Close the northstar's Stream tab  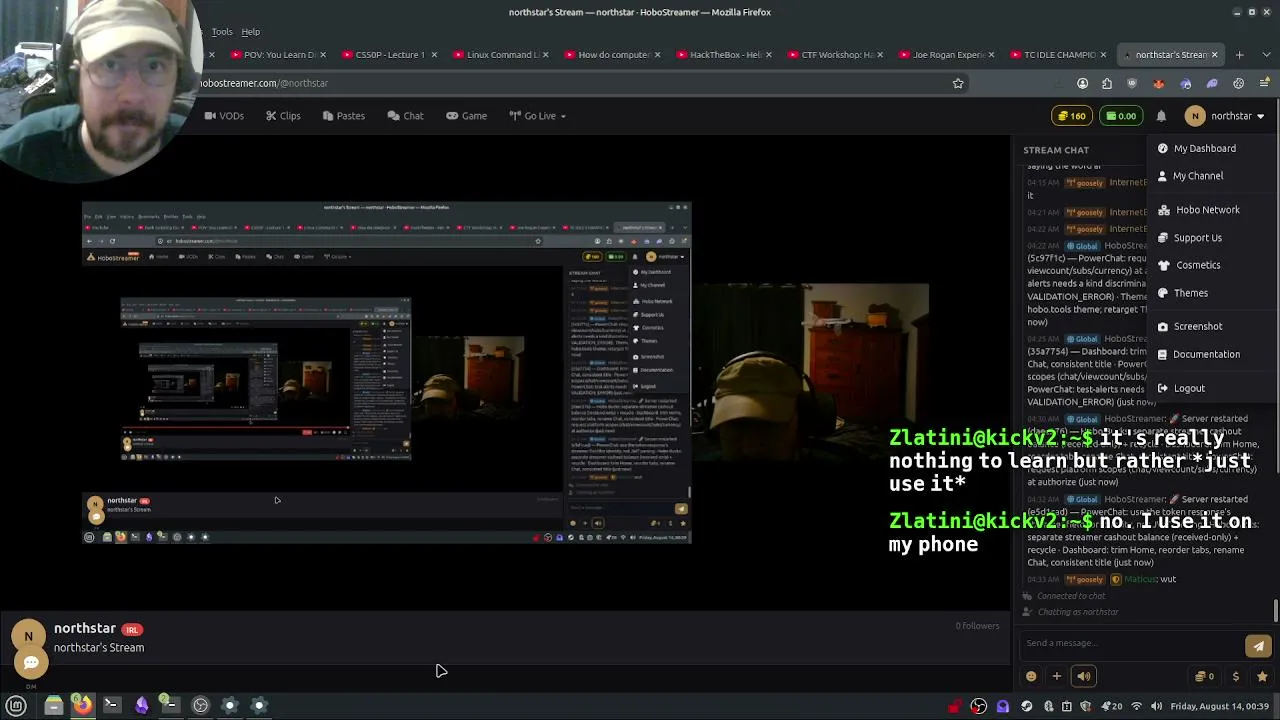point(1216,55)
